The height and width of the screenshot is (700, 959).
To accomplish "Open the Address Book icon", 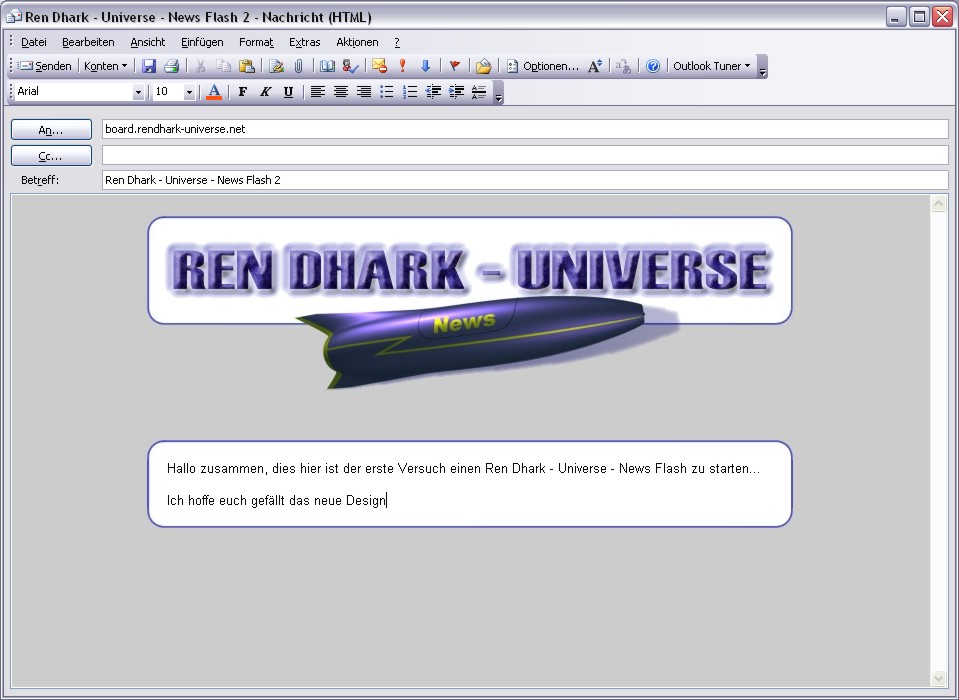I will pyautogui.click(x=326, y=66).
